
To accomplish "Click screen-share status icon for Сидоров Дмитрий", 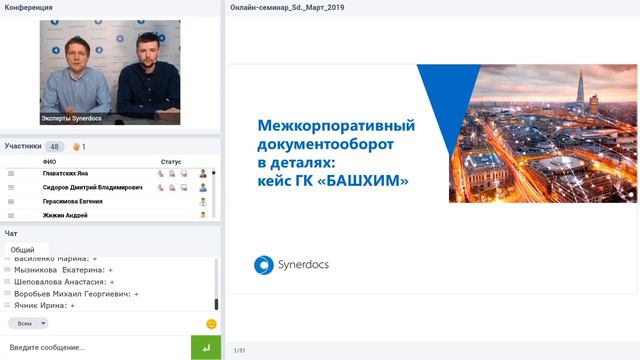I will [184, 187].
